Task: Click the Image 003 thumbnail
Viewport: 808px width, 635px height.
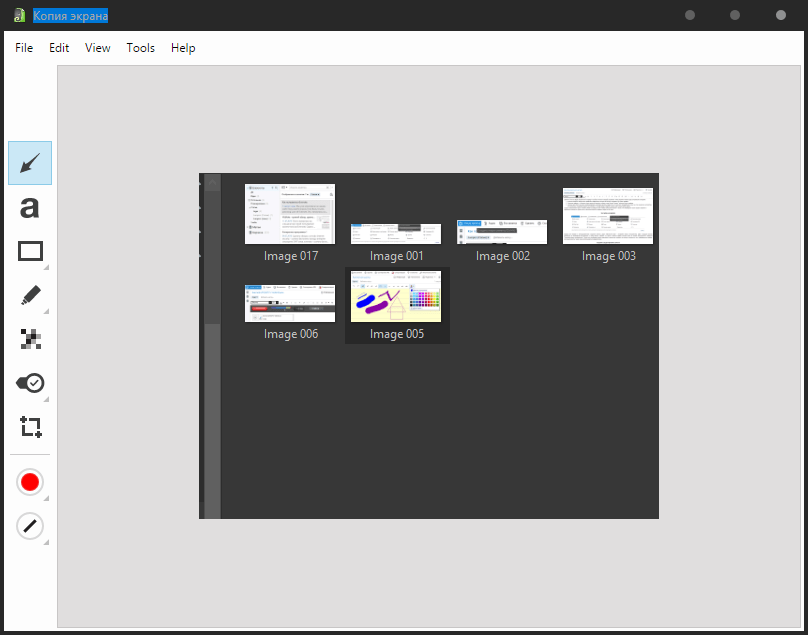Action: coord(608,216)
